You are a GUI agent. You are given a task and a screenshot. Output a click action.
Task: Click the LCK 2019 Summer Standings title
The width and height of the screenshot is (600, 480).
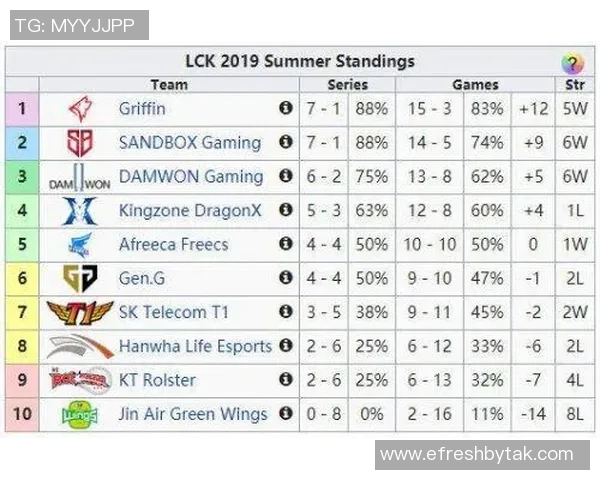299,62
